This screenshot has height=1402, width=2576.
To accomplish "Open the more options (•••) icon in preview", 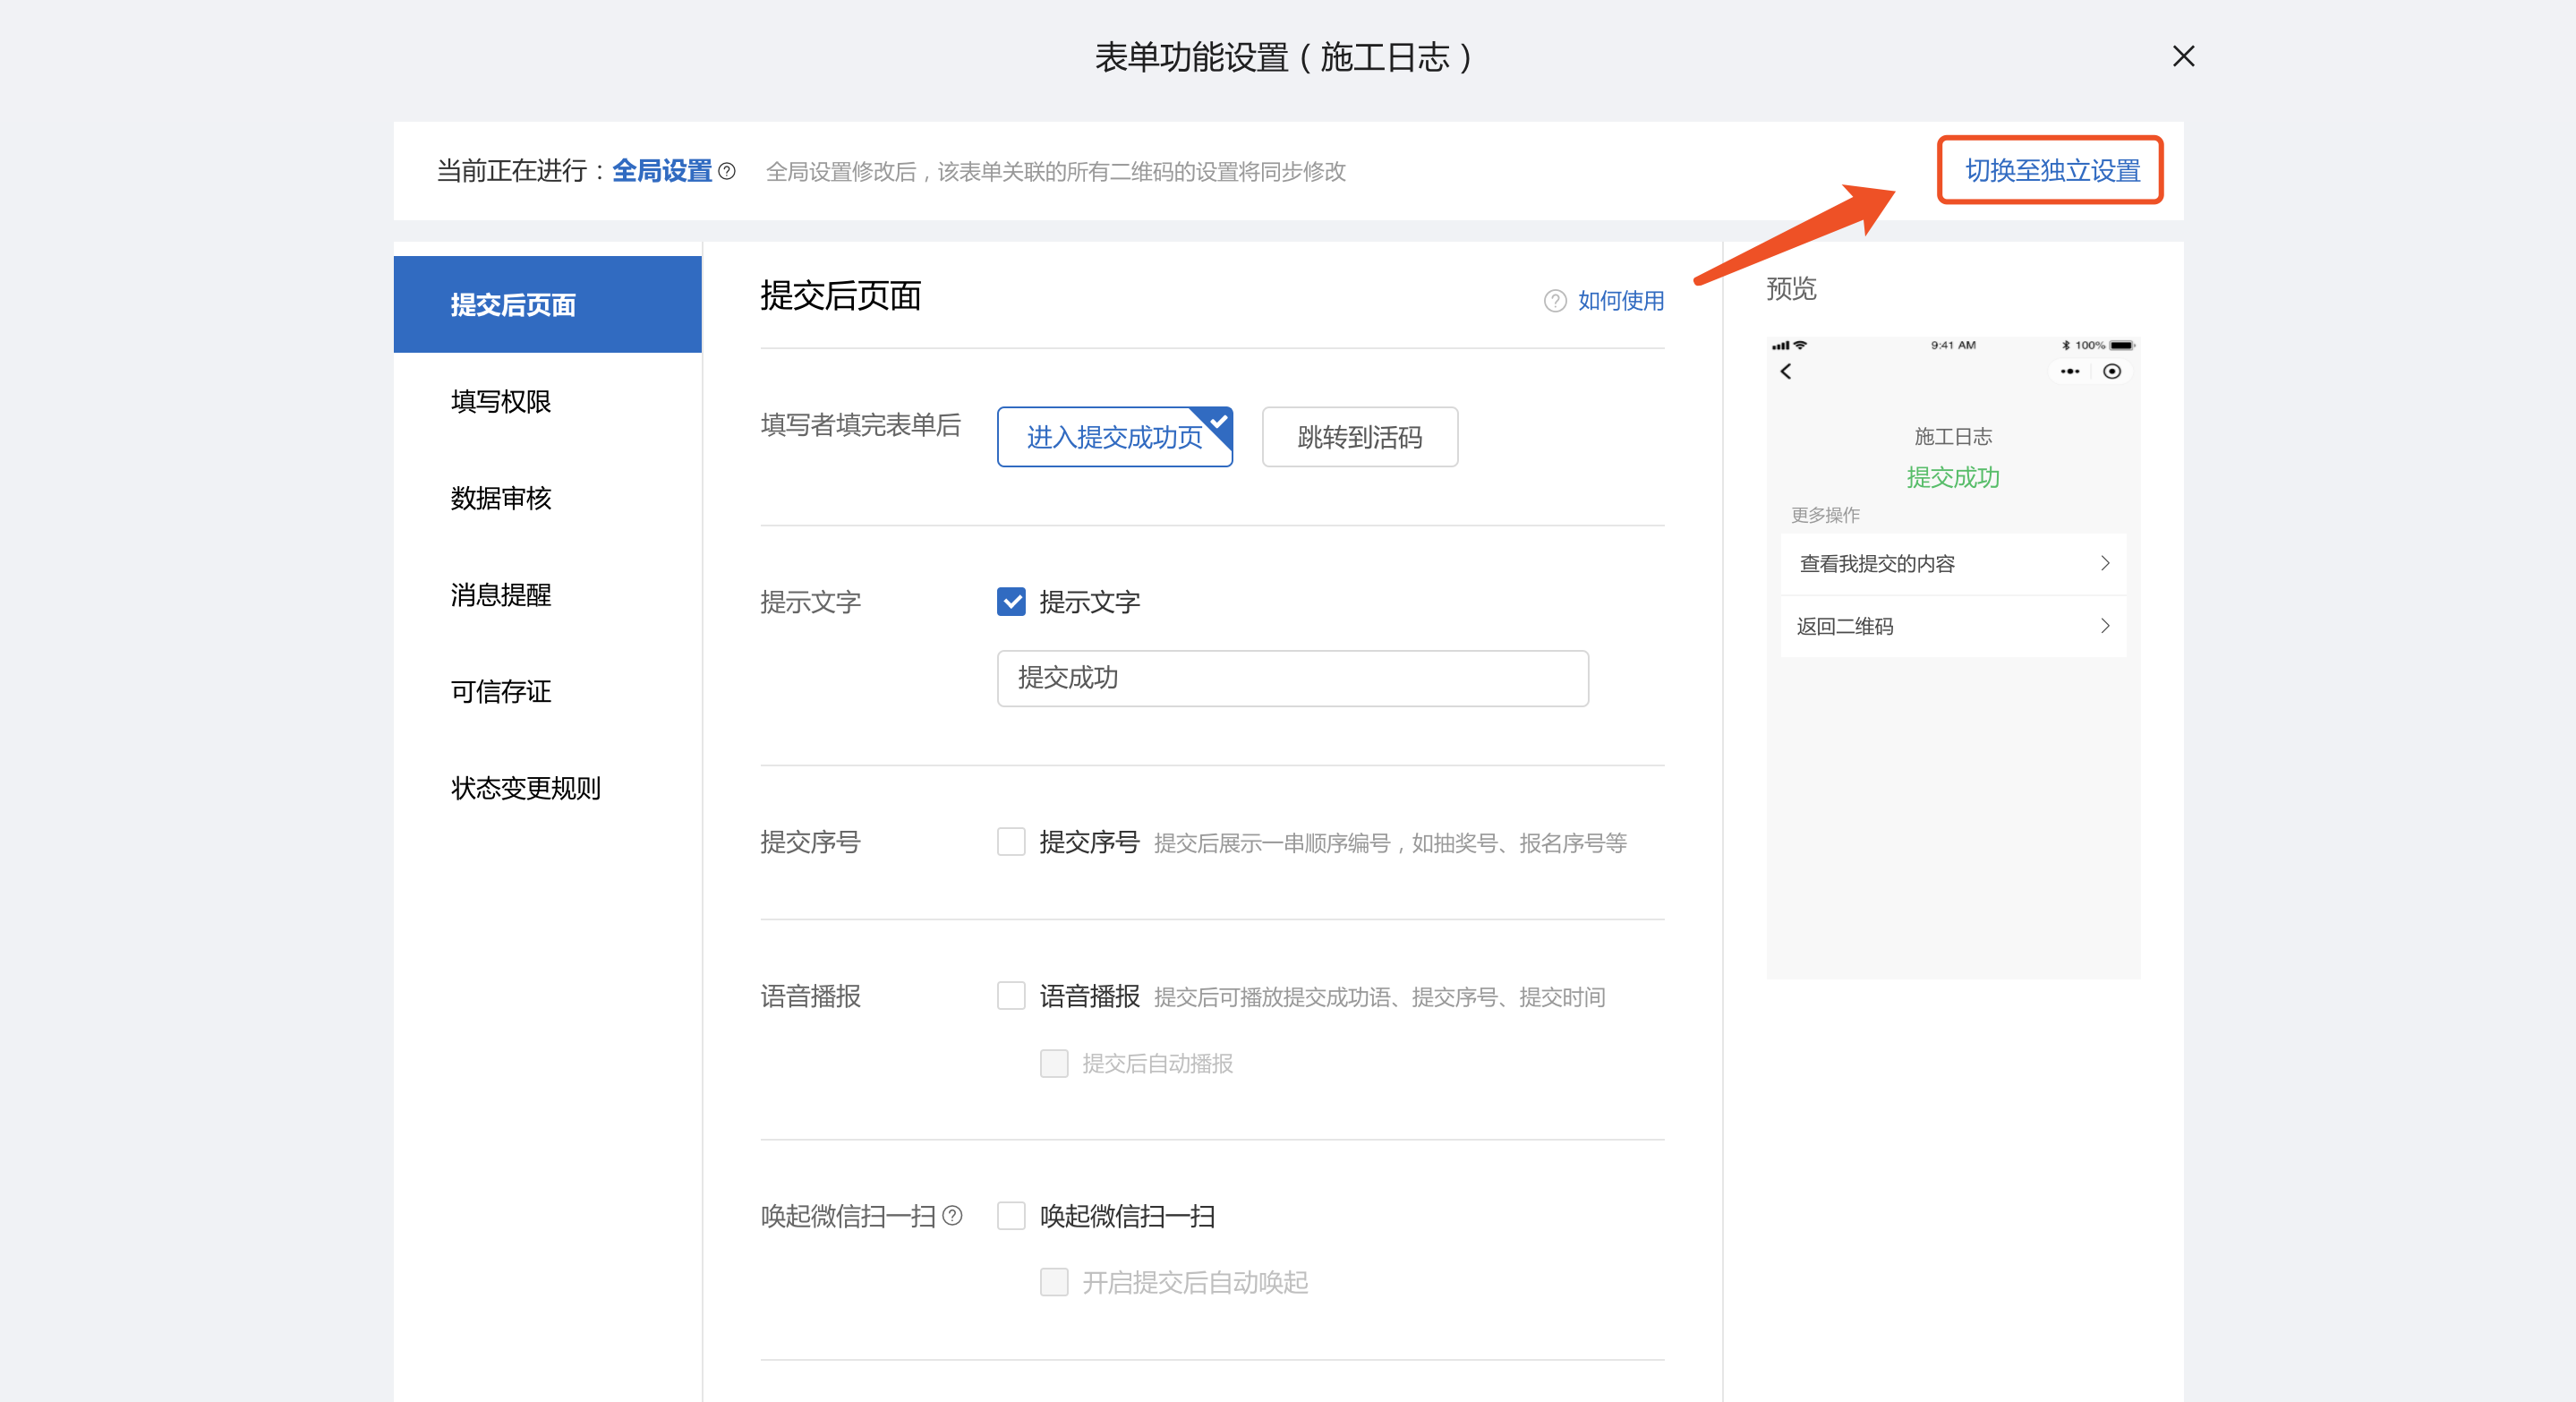I will point(2070,371).
